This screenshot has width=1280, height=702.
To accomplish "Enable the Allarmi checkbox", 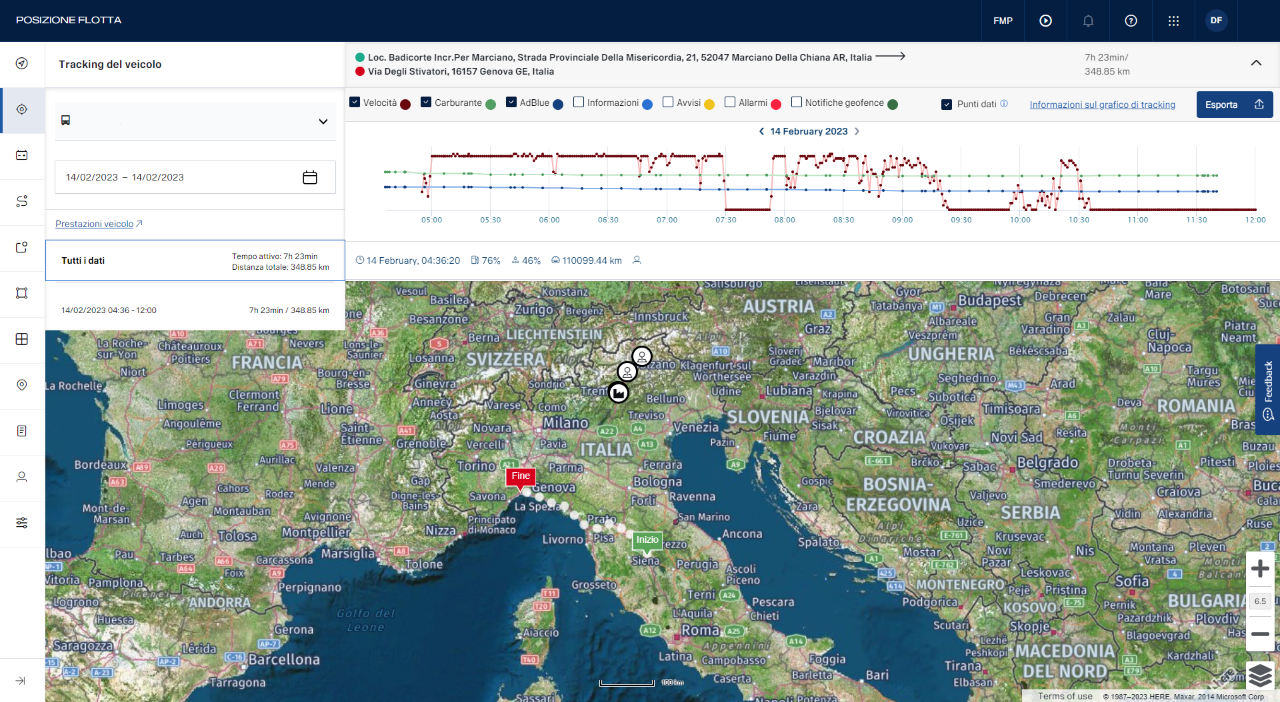I will (x=730, y=102).
